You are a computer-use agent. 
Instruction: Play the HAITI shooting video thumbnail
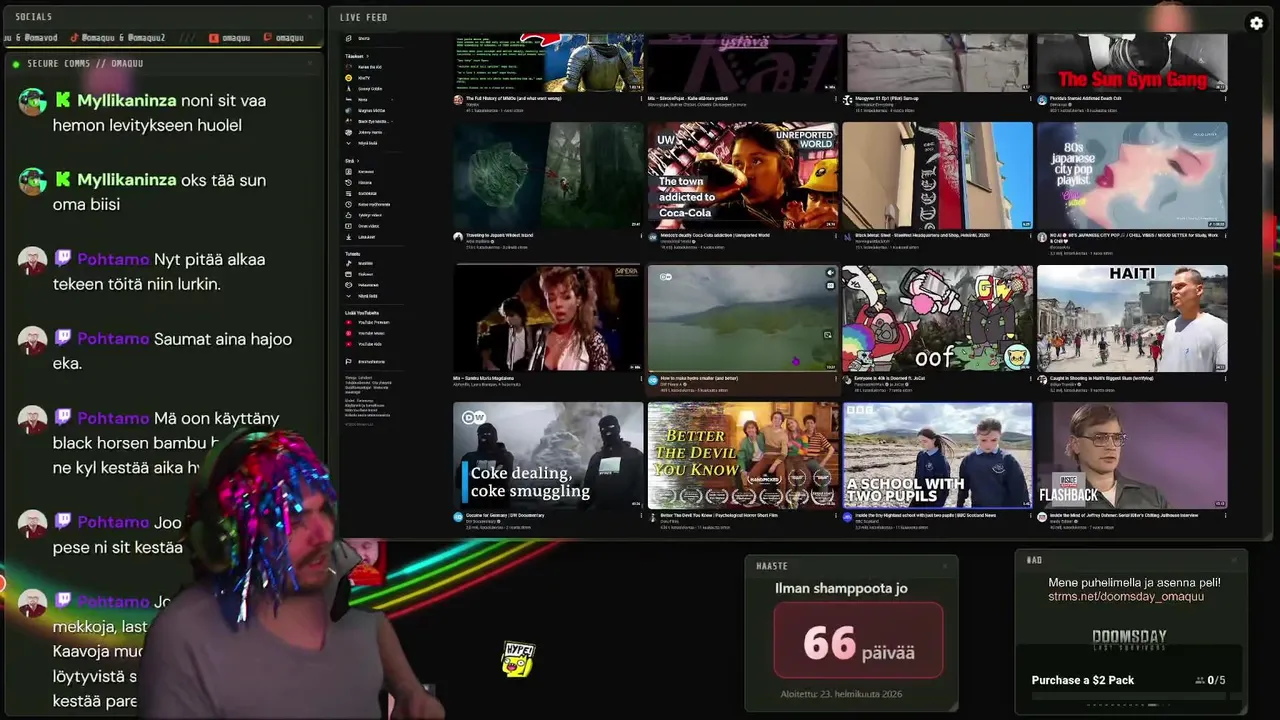tap(1132, 318)
